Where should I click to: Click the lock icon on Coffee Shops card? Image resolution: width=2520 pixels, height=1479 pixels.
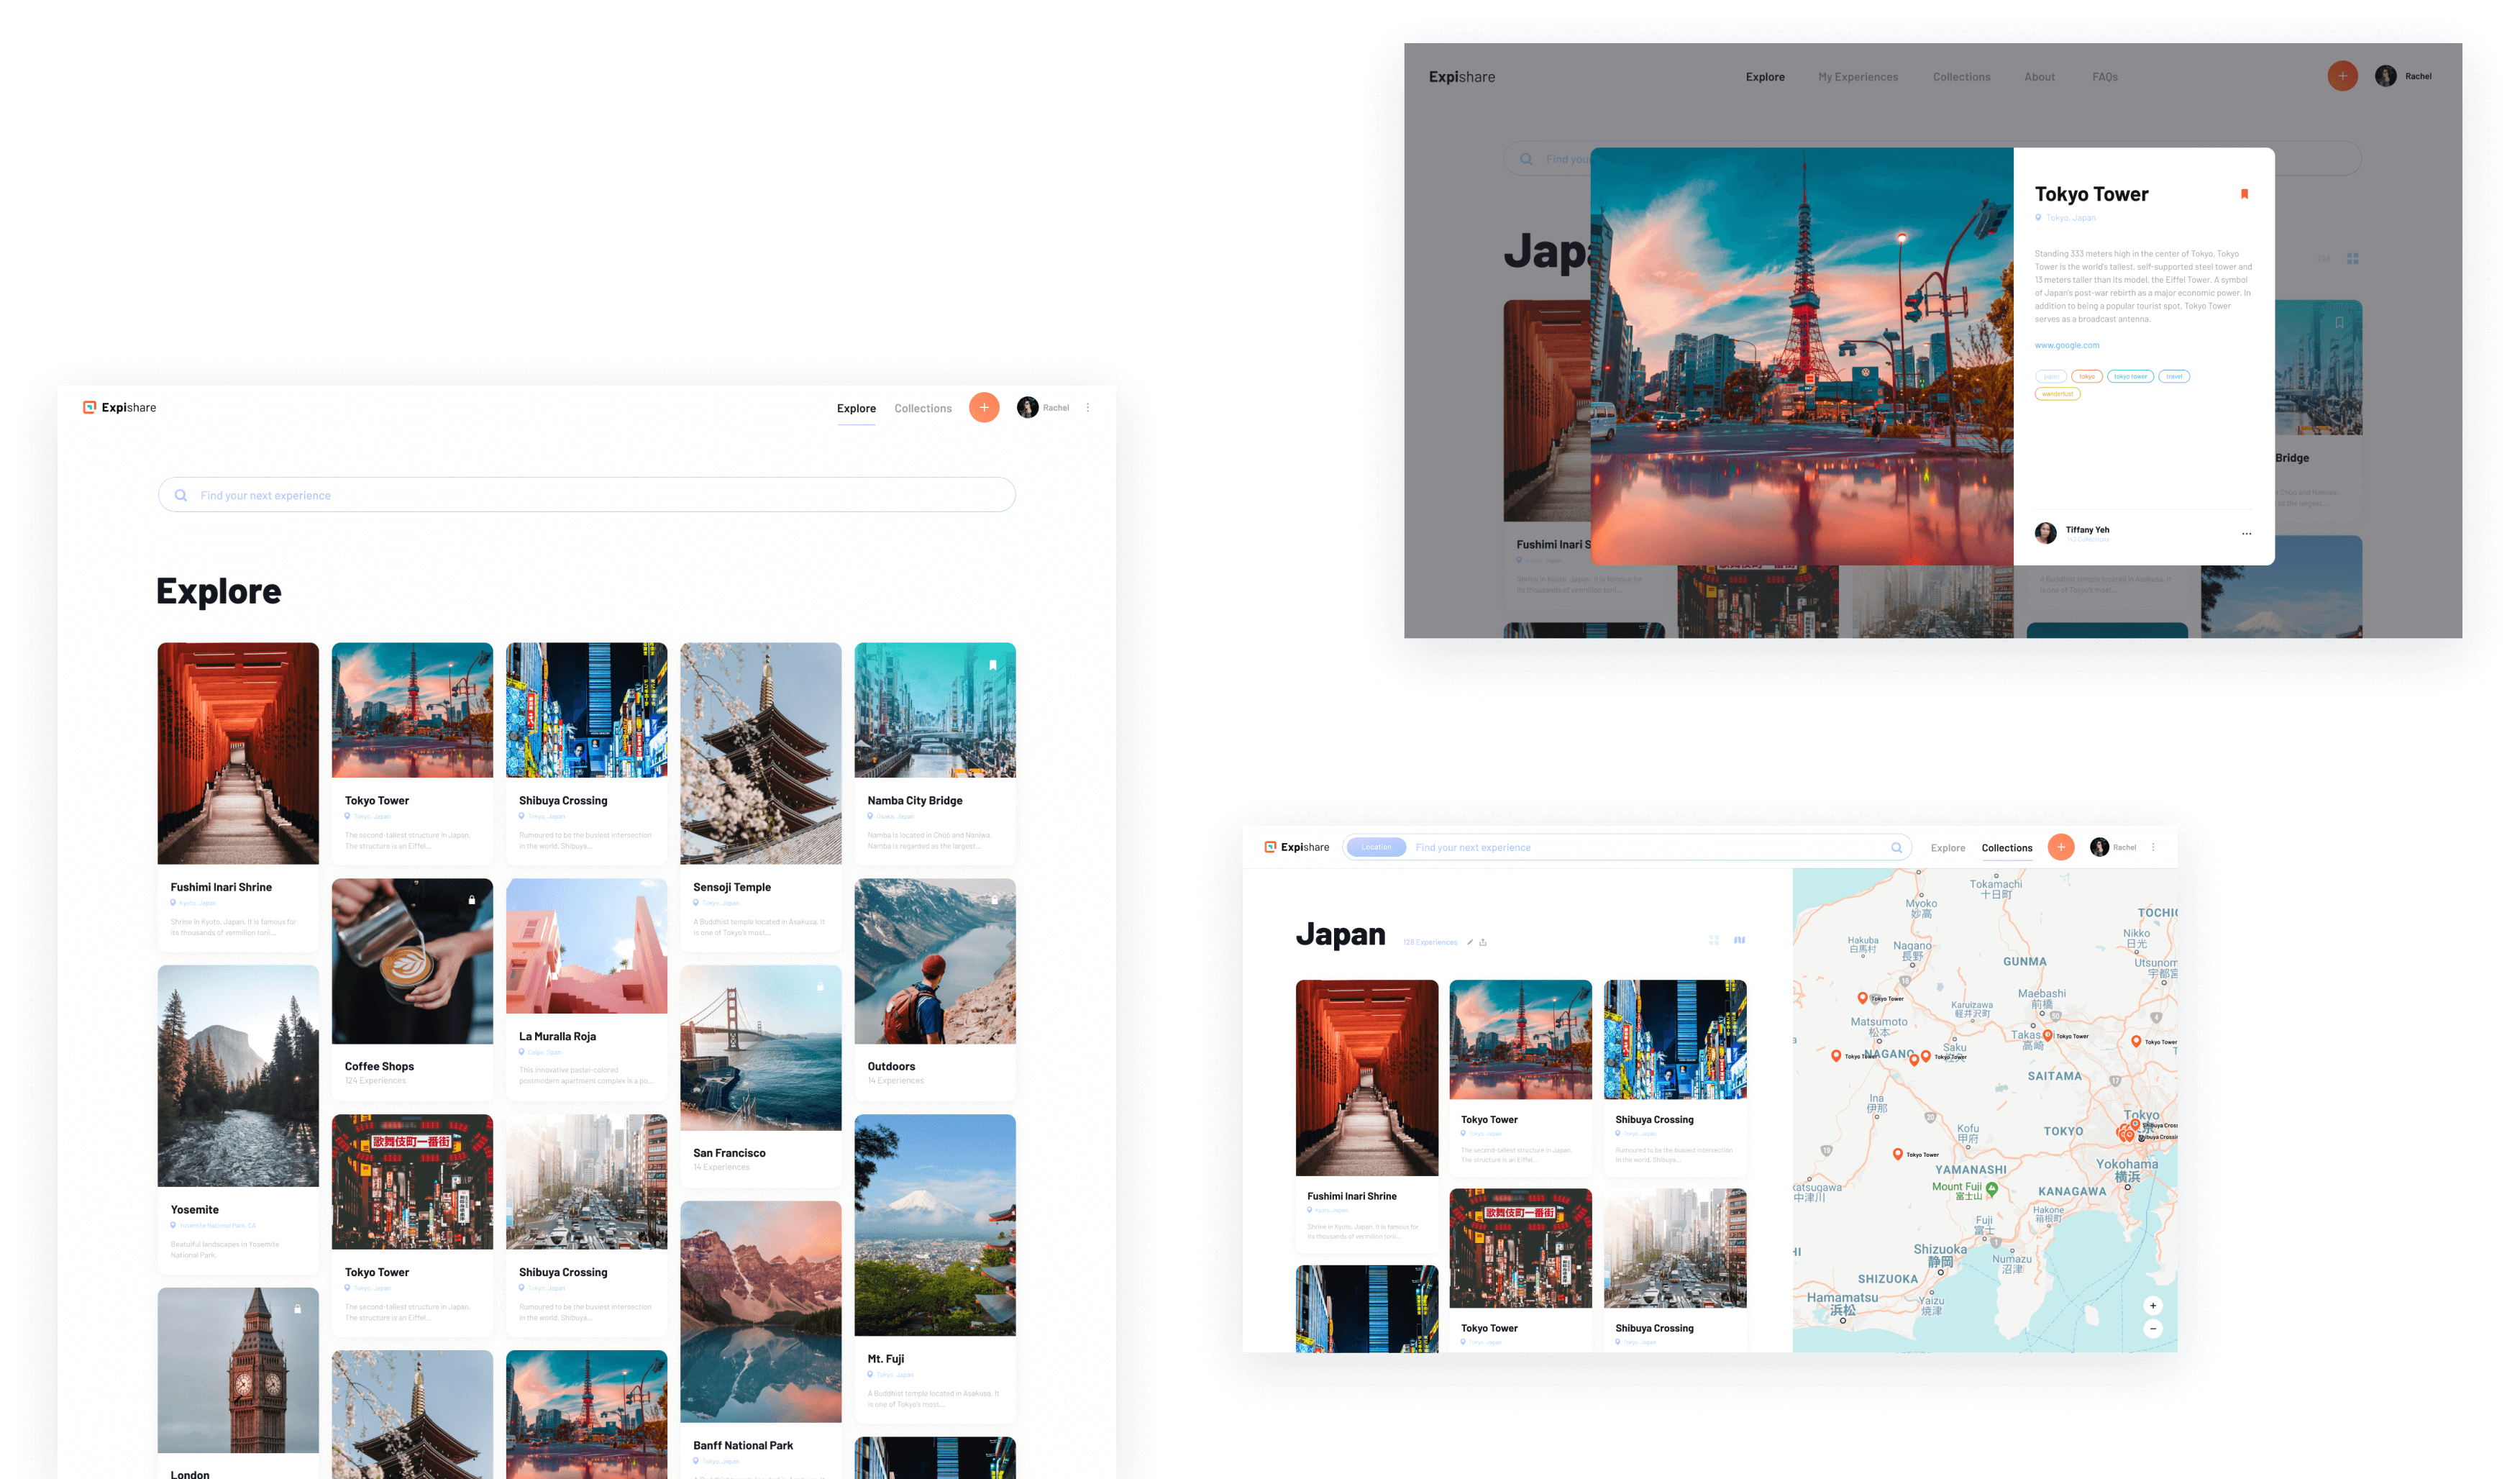[x=472, y=900]
